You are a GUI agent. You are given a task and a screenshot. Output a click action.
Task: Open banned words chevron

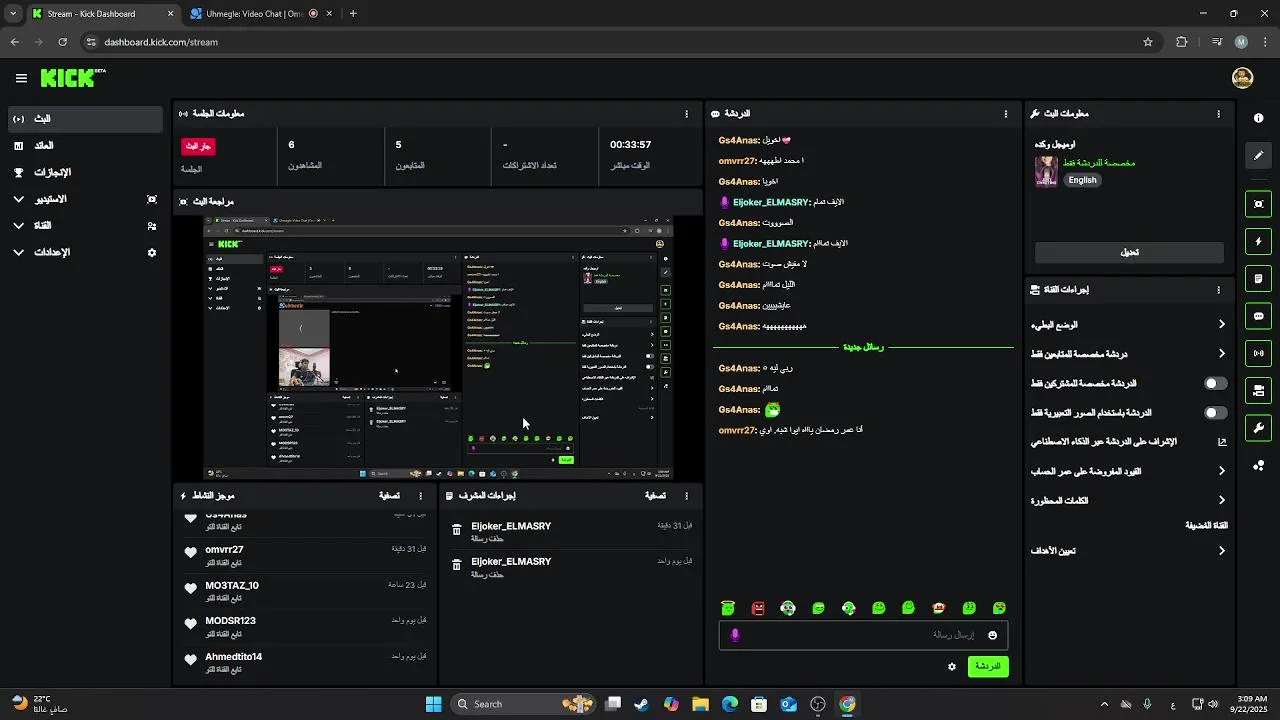pos(1221,500)
